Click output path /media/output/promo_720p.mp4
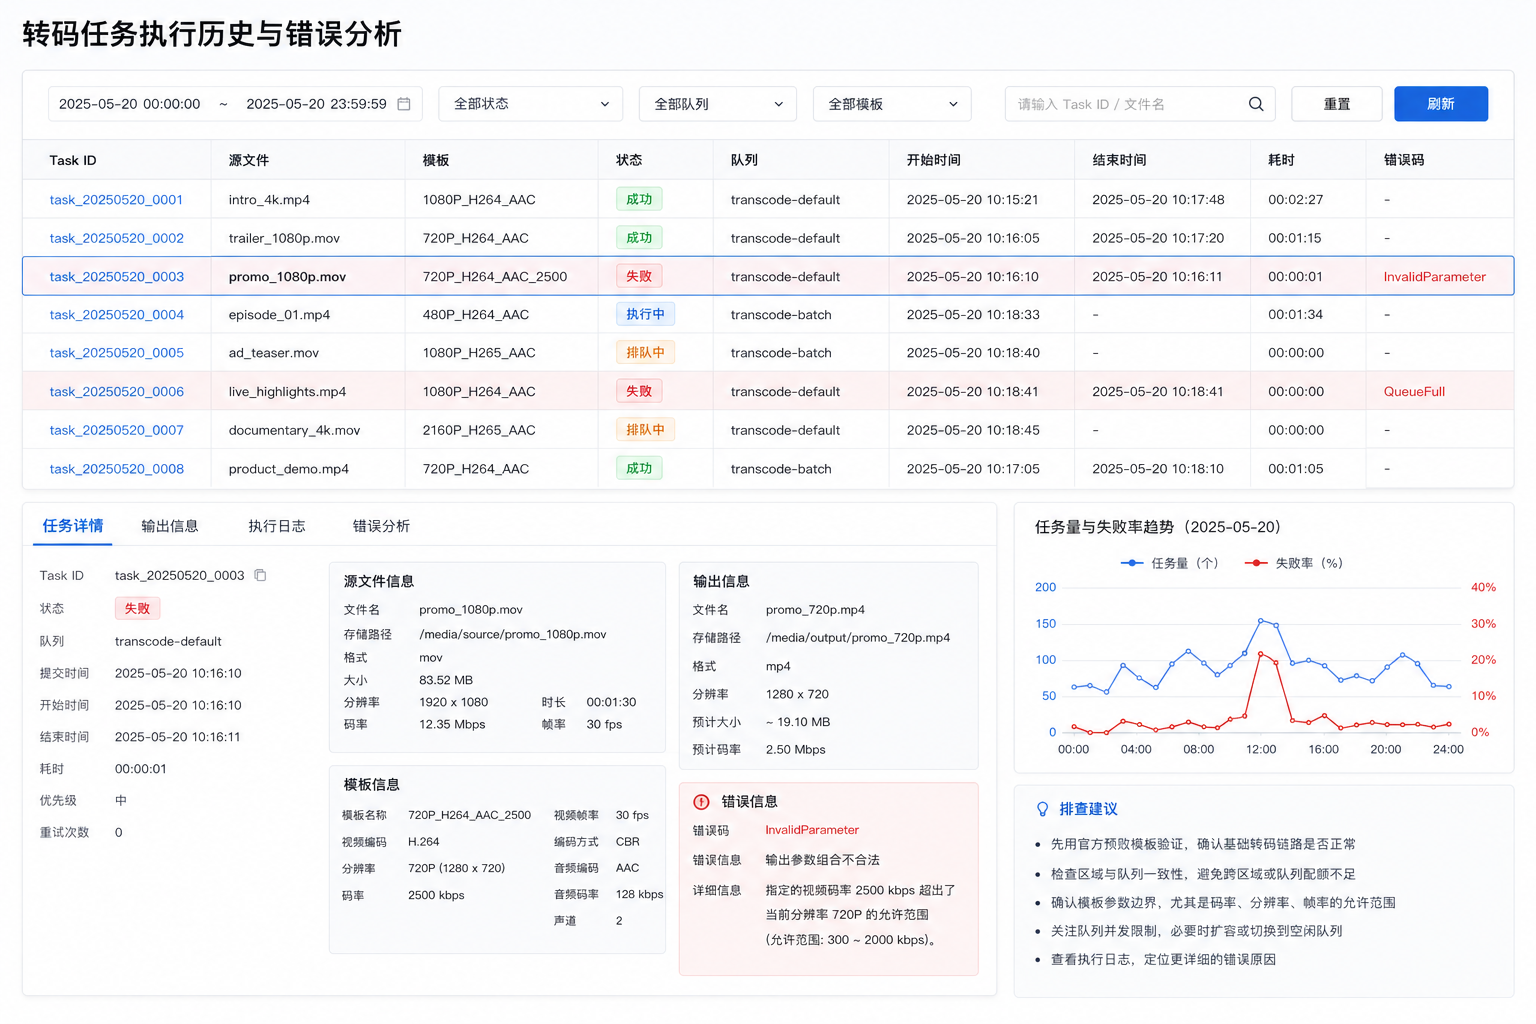Image resolution: width=1536 pixels, height=1024 pixels. pos(858,637)
